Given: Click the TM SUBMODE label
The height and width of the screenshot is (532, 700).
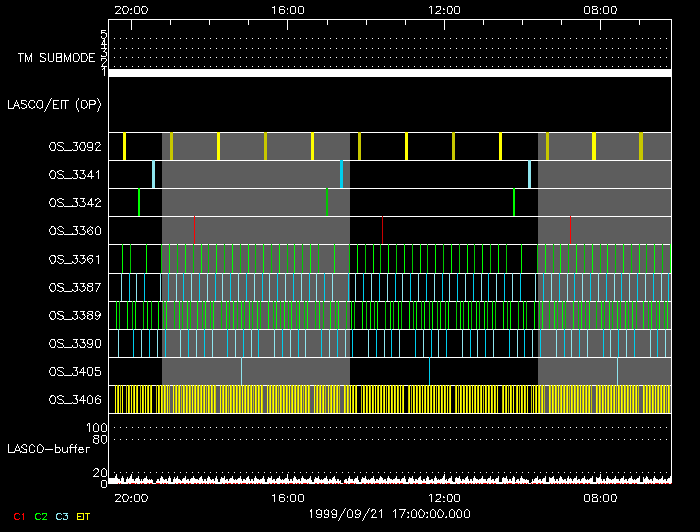Looking at the screenshot, I should [56, 58].
